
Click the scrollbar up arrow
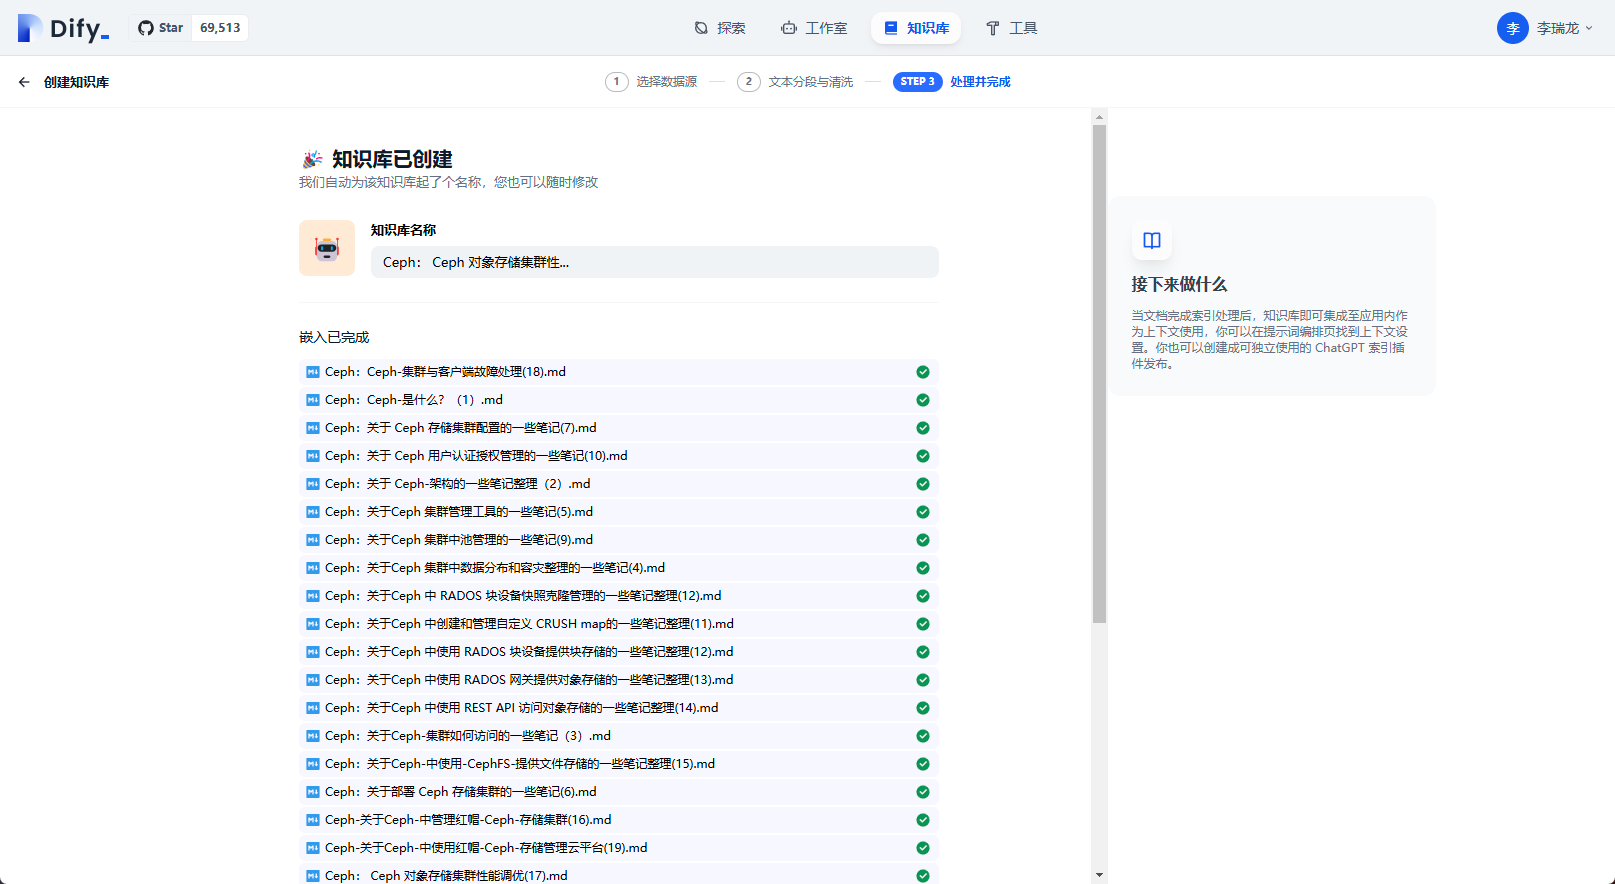click(x=1099, y=117)
